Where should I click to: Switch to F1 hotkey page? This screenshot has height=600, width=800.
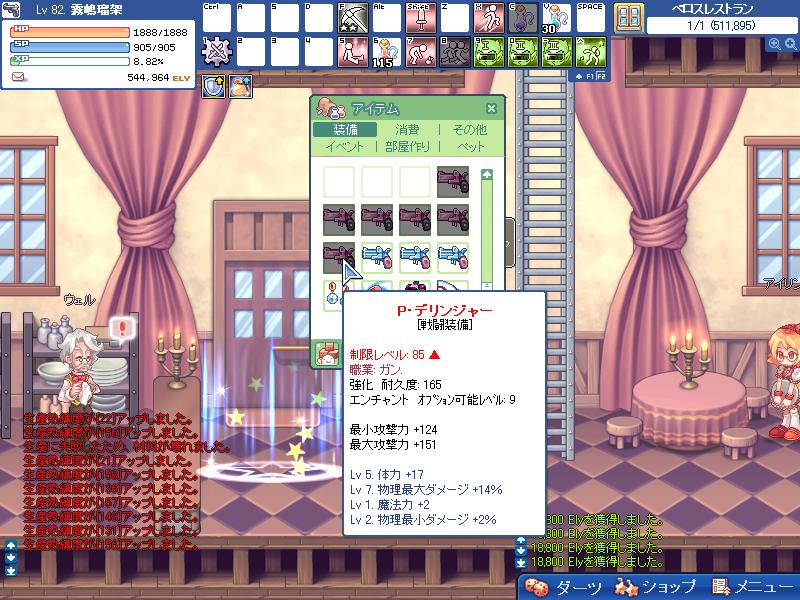point(590,76)
